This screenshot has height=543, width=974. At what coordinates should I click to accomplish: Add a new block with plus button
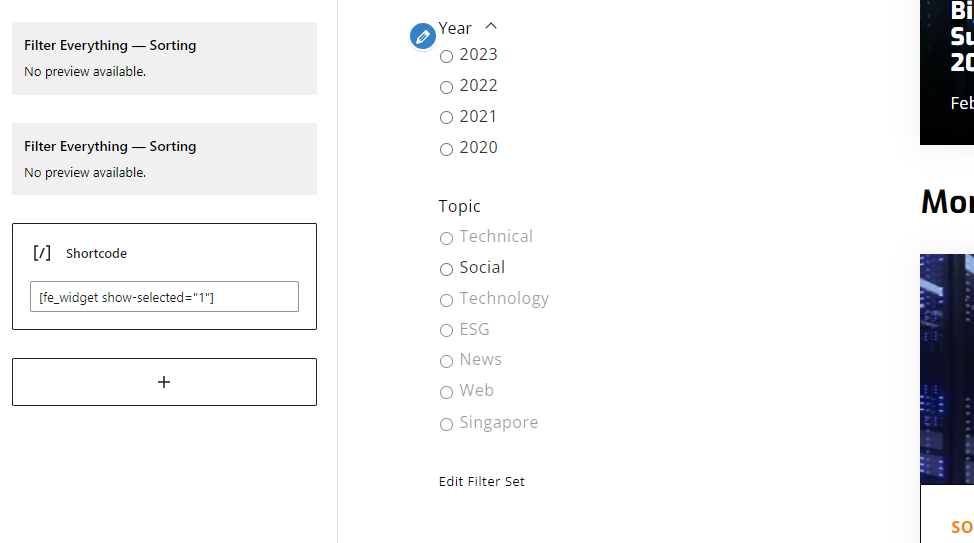coord(164,382)
